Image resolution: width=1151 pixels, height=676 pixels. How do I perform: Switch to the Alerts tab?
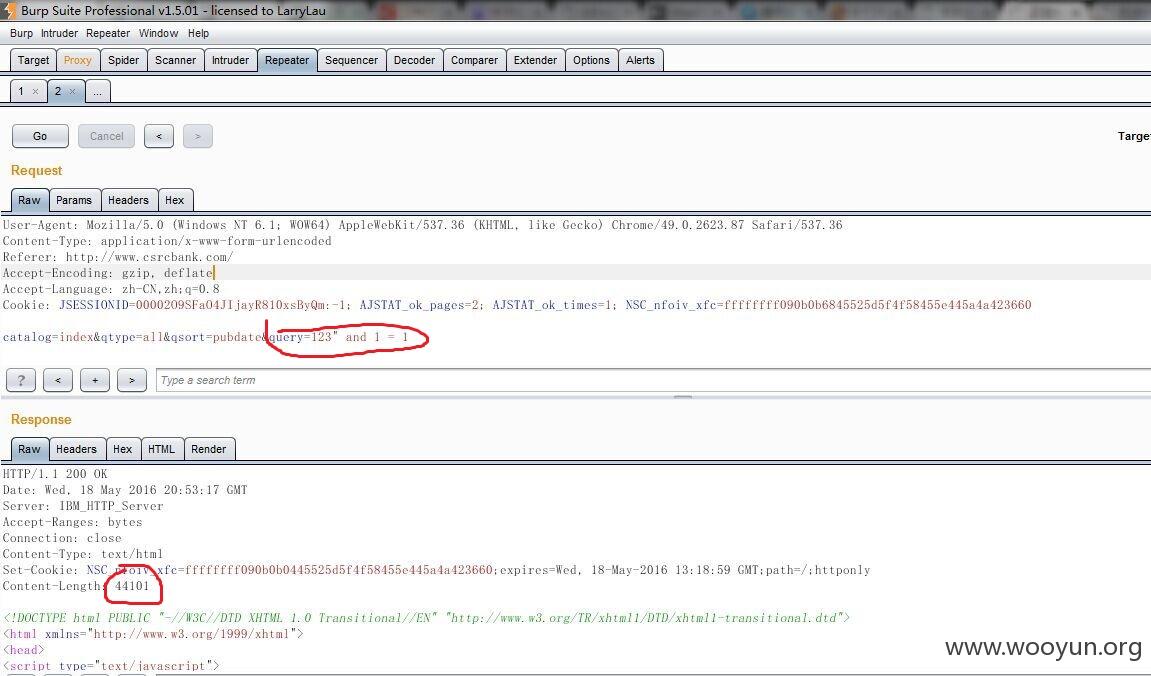tap(640, 60)
